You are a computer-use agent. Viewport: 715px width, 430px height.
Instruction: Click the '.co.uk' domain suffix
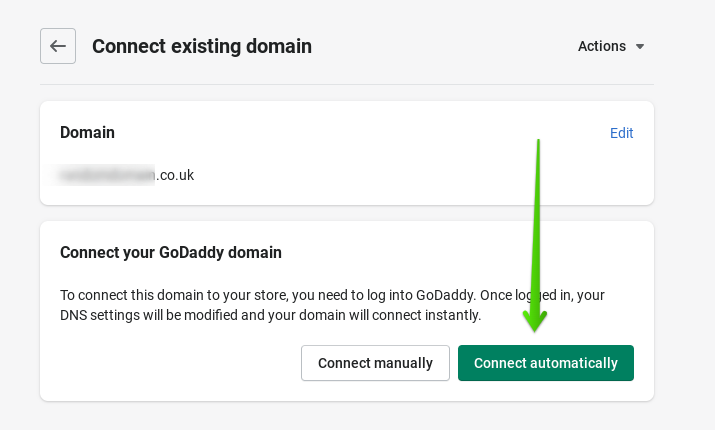pyautogui.click(x=175, y=175)
